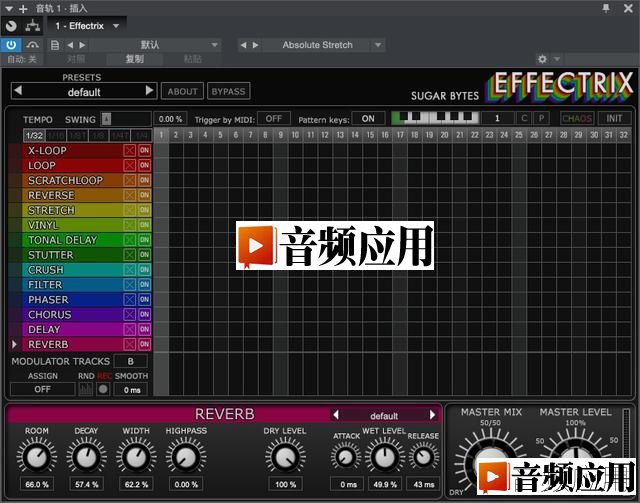Viewport: 640px width, 503px height.
Task: Click the plugin editor knob icon
Action: [x=11, y=26]
